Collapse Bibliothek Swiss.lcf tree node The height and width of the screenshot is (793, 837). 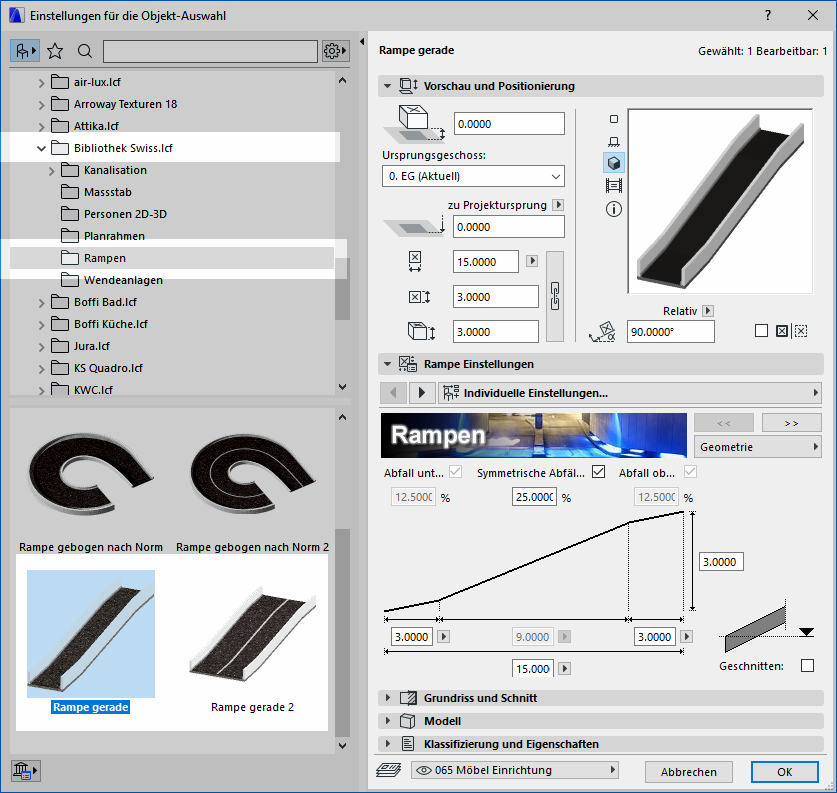pos(41,148)
